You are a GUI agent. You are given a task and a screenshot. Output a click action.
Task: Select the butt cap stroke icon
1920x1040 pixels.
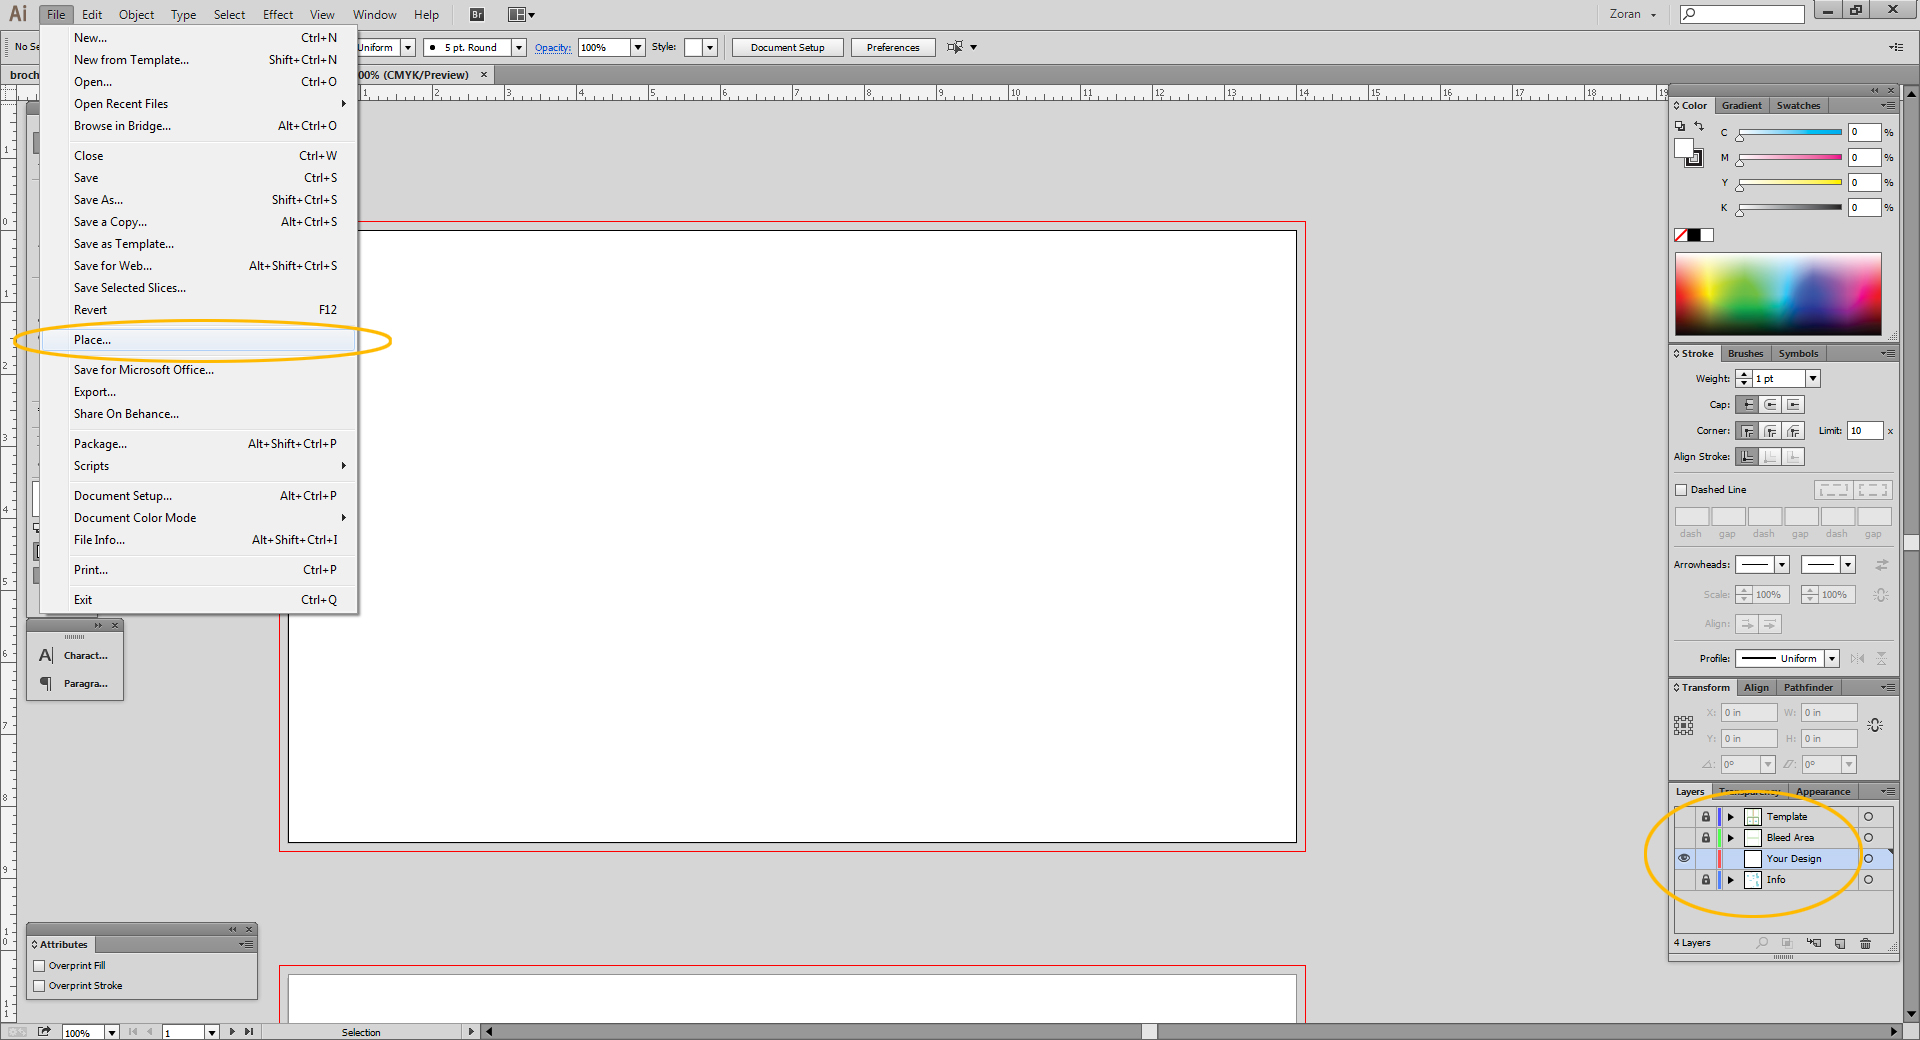[x=1747, y=405]
